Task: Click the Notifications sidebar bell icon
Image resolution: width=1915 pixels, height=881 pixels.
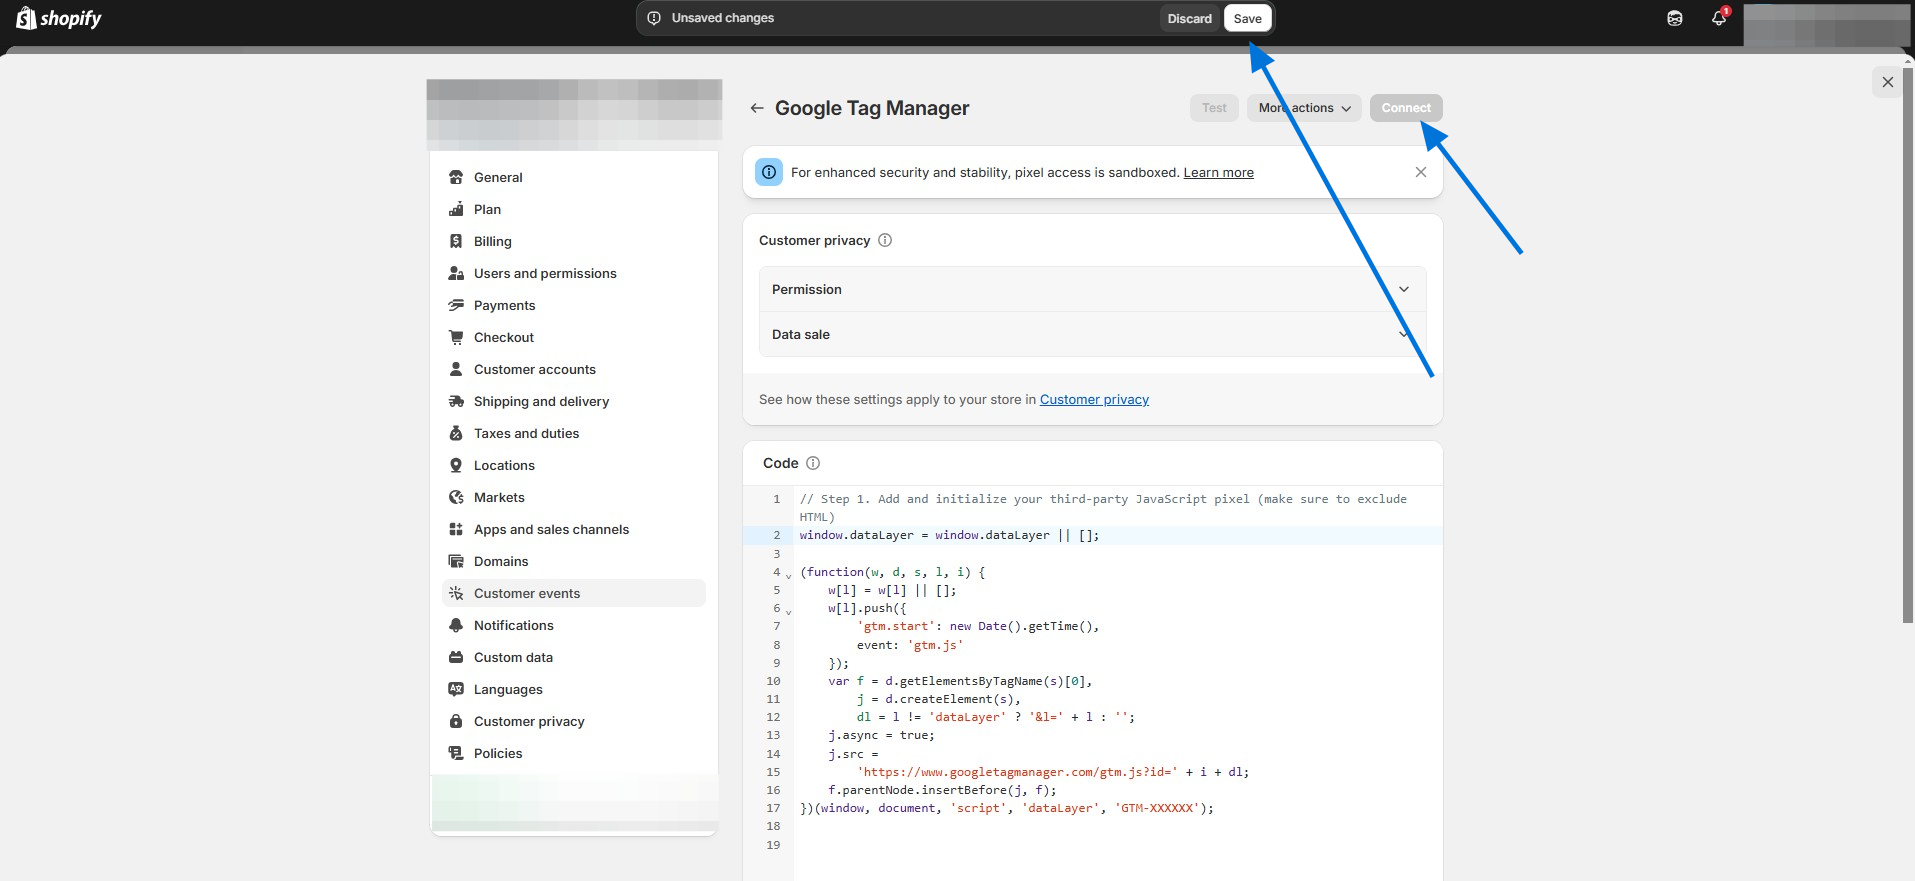Action: [x=456, y=625]
